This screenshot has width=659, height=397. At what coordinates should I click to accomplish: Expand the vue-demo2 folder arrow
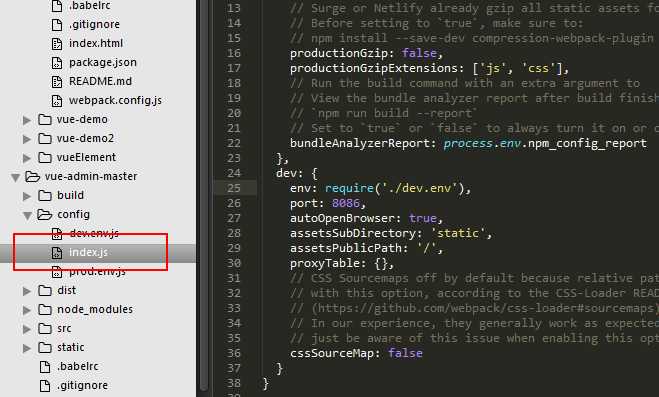pos(27,139)
